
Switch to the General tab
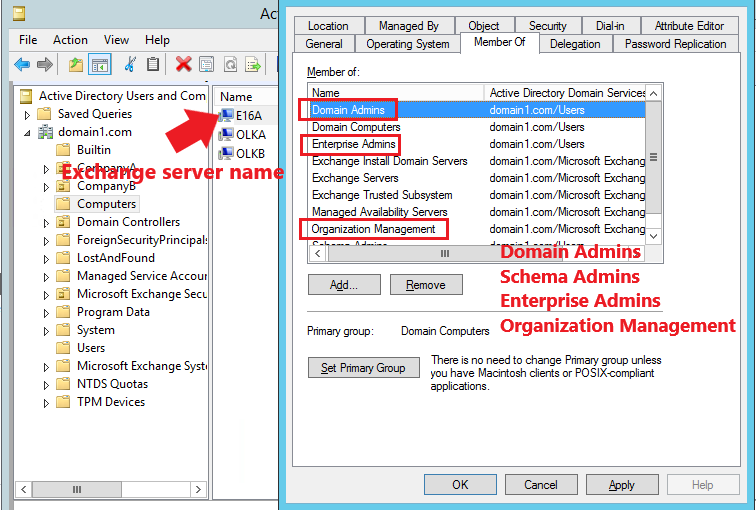(x=324, y=44)
